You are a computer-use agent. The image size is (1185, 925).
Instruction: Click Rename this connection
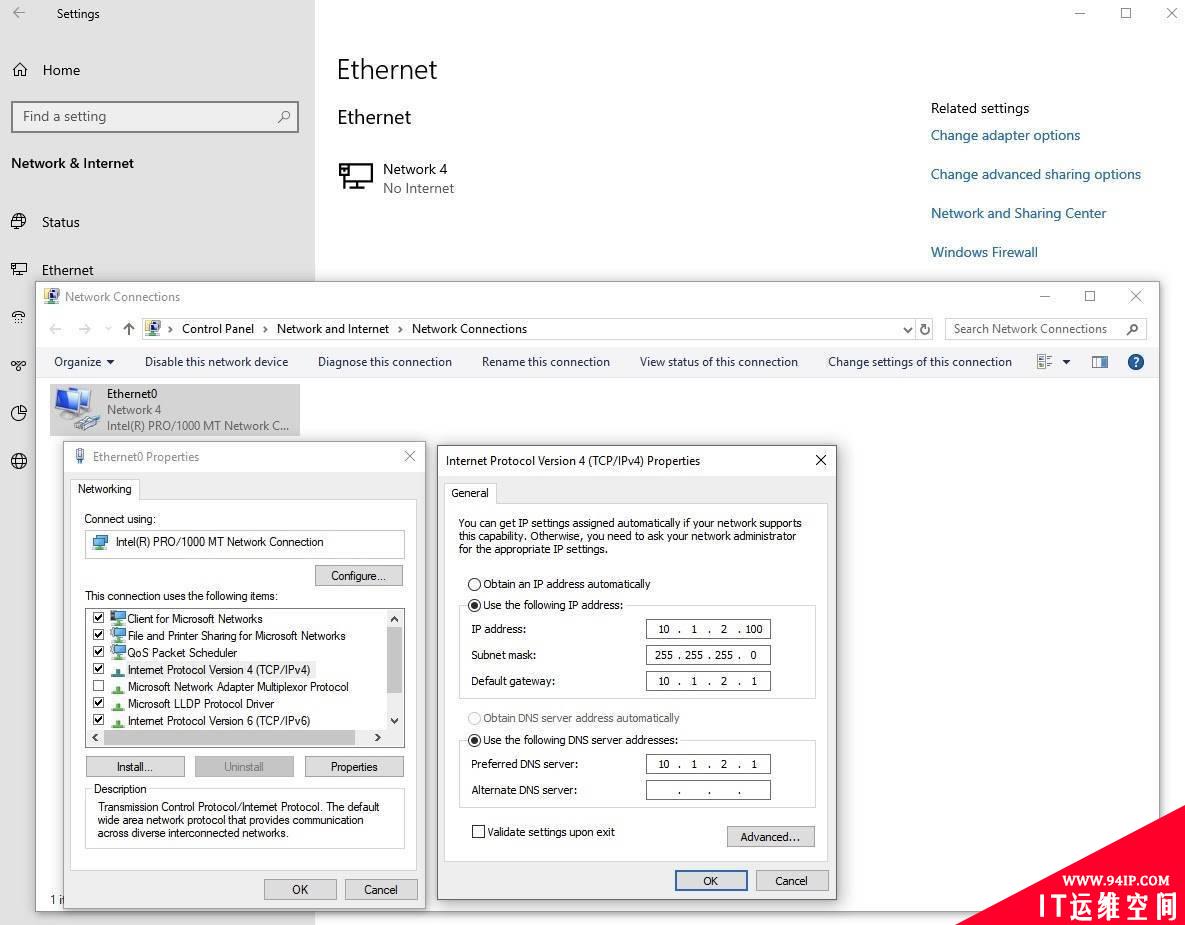coord(546,362)
